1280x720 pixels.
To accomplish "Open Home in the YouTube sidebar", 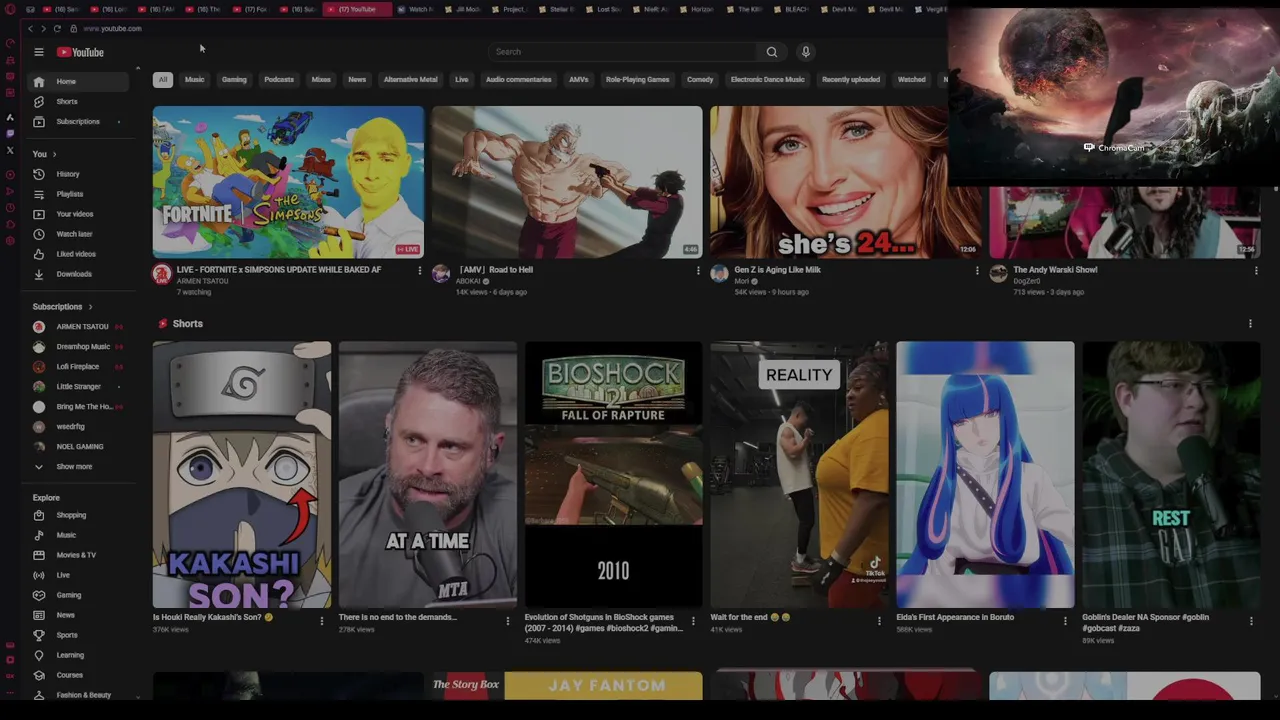I will tap(78, 81).
